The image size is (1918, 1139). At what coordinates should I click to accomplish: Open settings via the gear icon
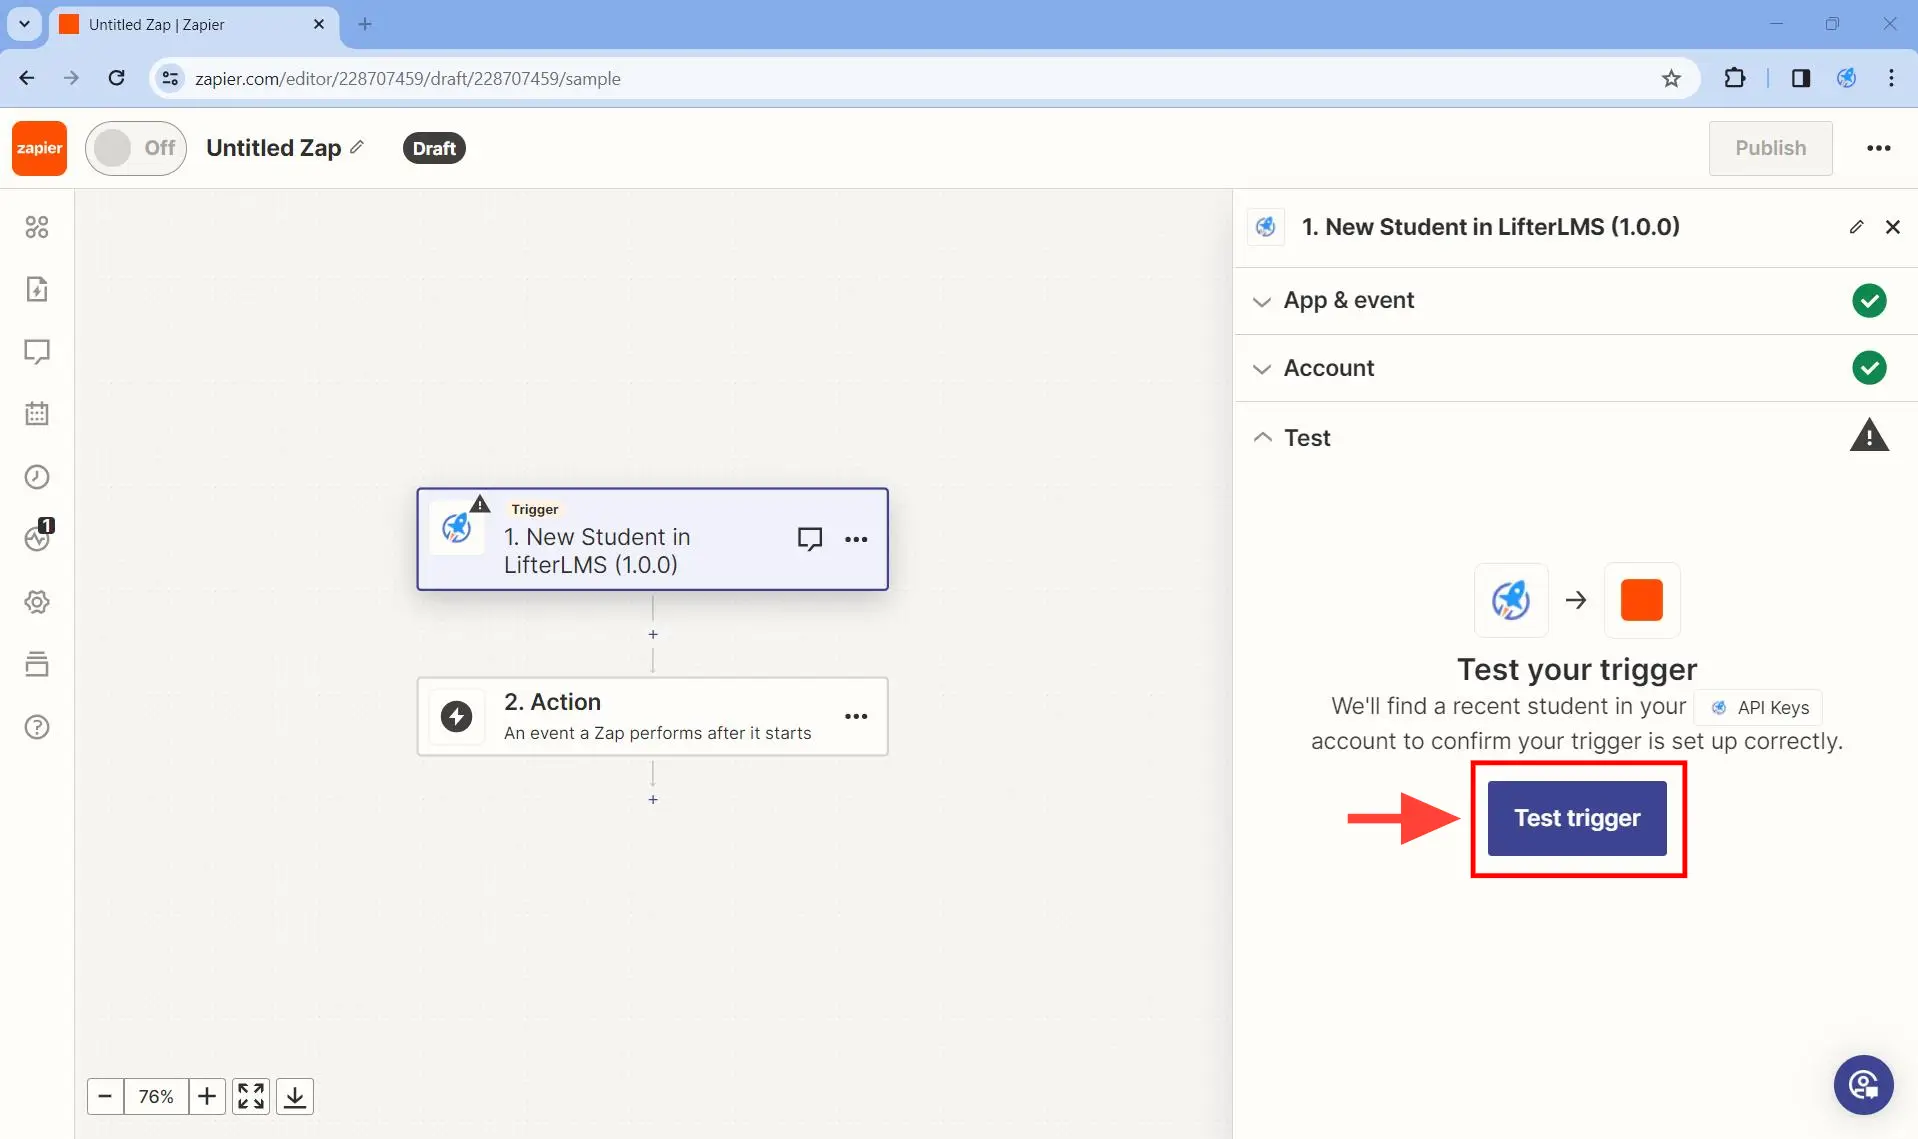coord(37,601)
